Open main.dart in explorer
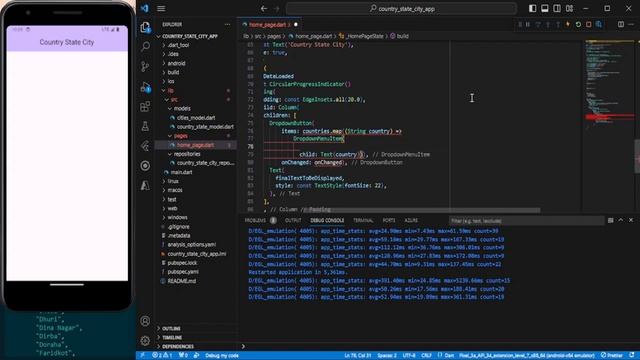The width and height of the screenshot is (640, 360). click(181, 172)
